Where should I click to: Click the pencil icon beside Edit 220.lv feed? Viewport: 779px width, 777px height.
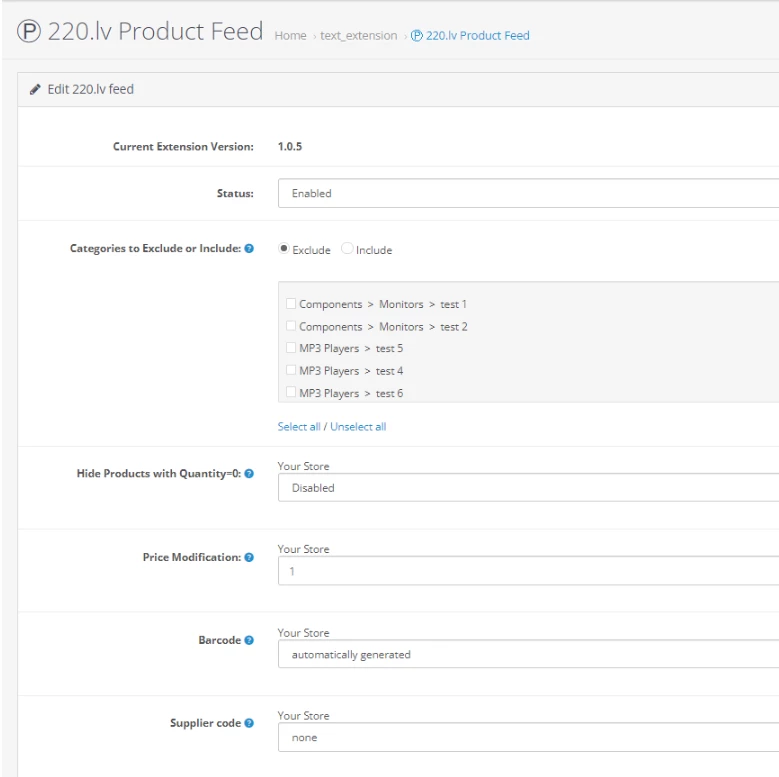click(x=35, y=90)
